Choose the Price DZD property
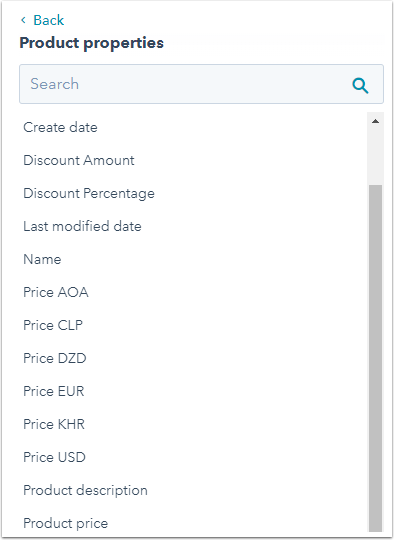The height and width of the screenshot is (540, 394). pos(55,358)
